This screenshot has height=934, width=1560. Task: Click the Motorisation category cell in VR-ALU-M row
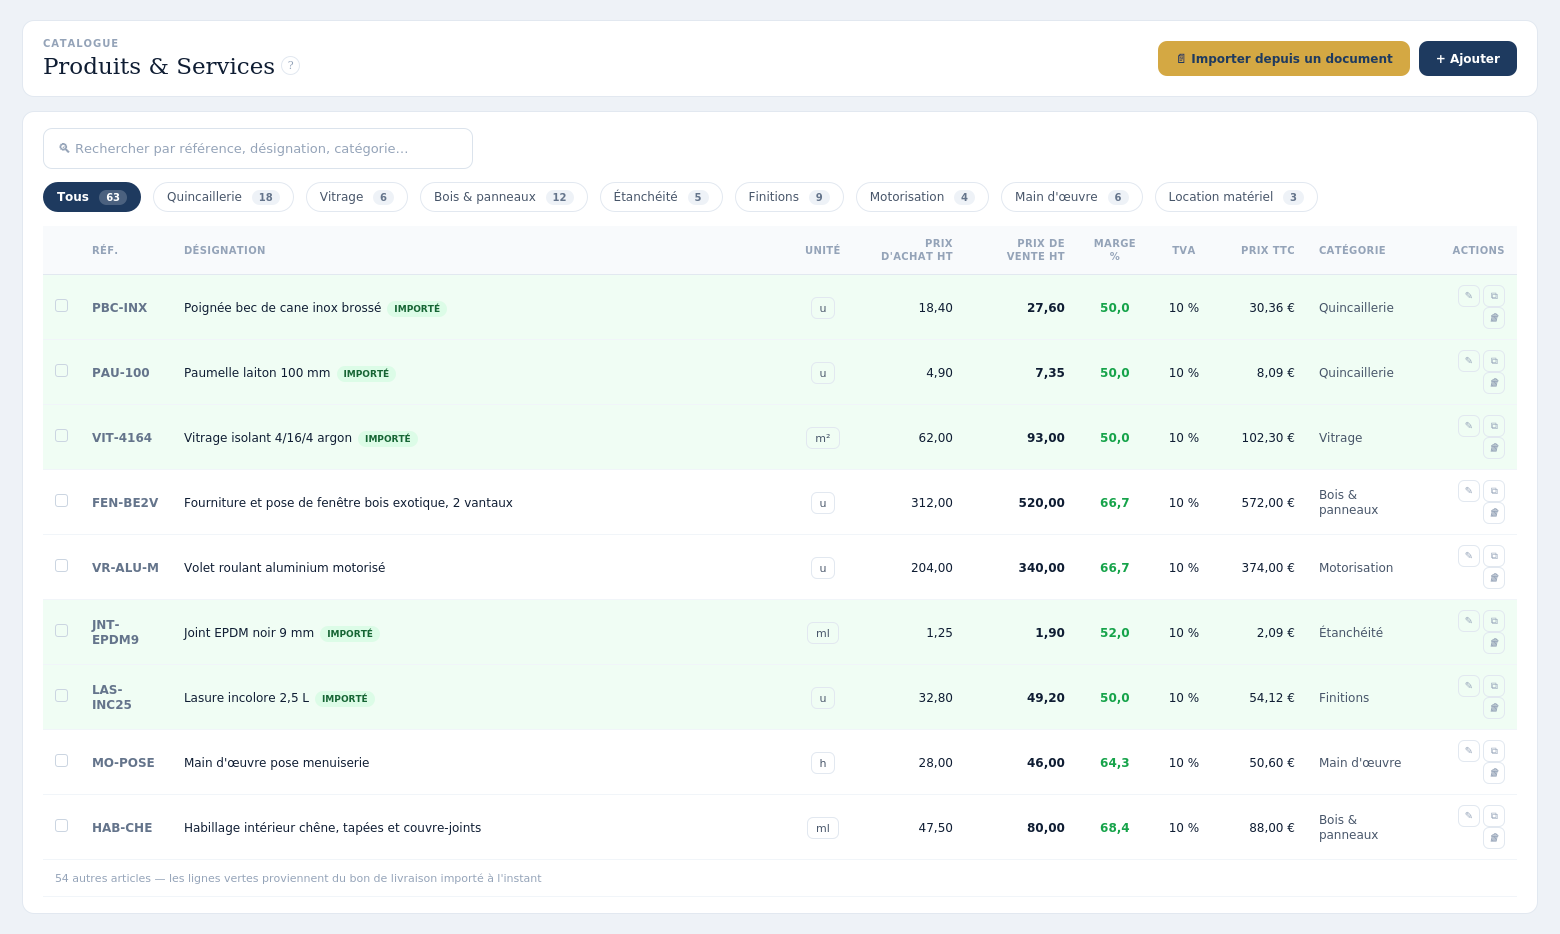click(1356, 568)
